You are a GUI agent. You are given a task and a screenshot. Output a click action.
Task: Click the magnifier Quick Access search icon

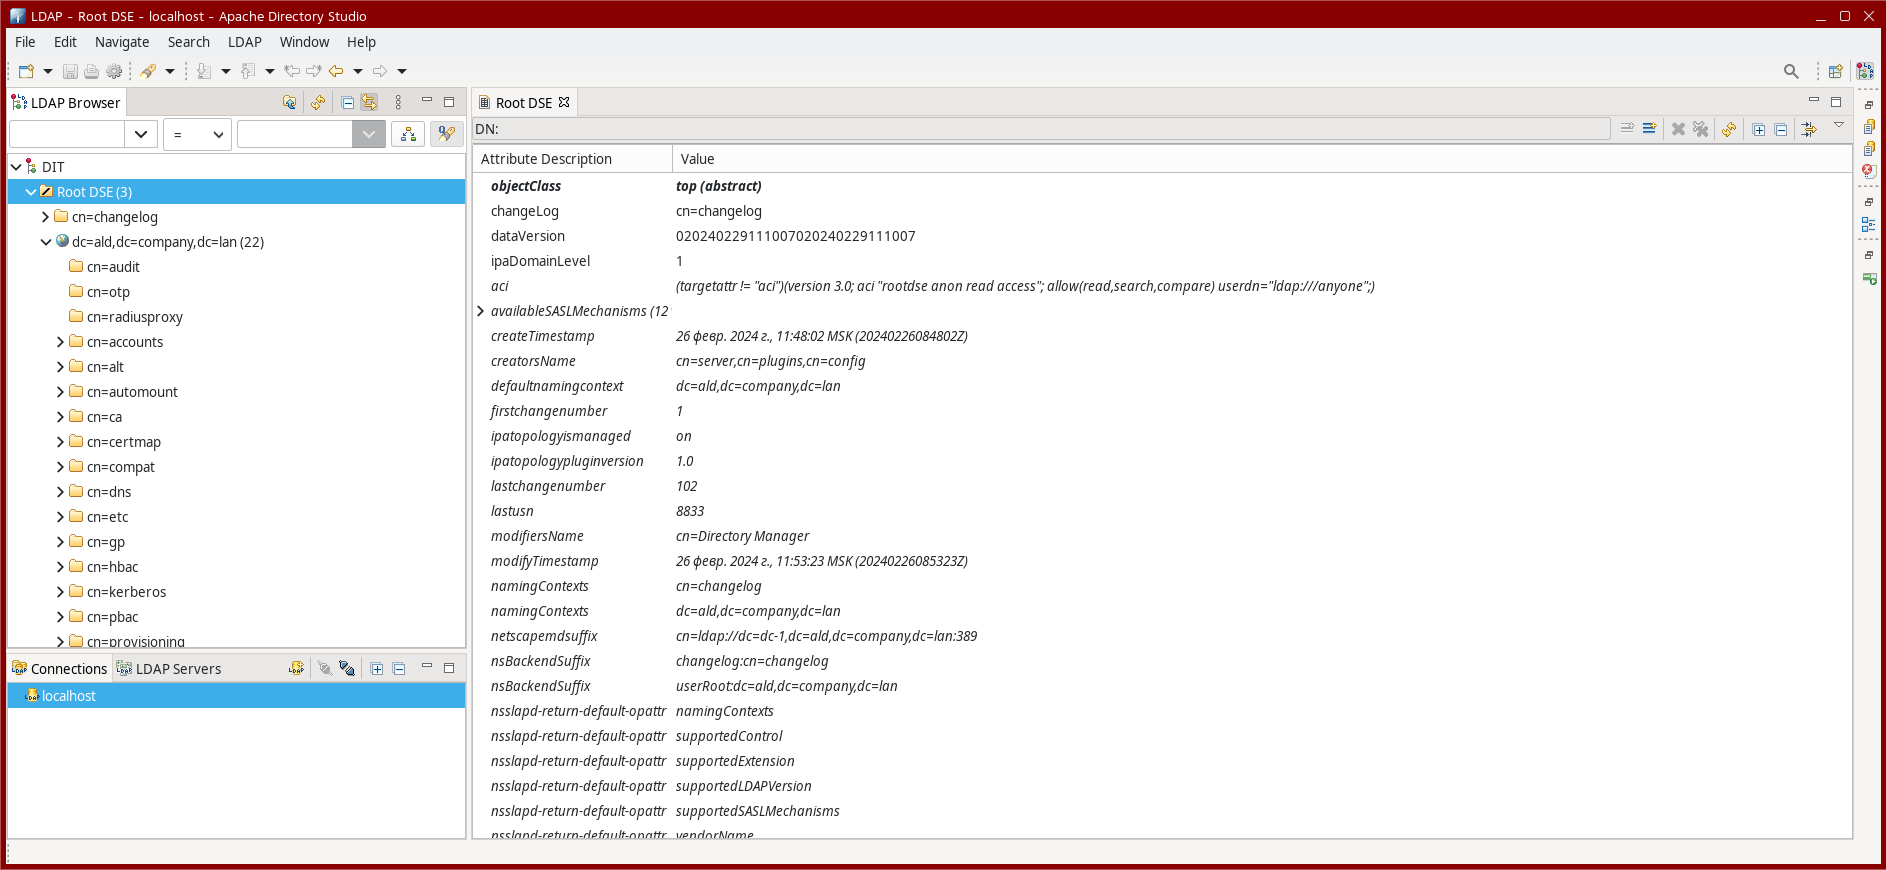coord(1791,71)
